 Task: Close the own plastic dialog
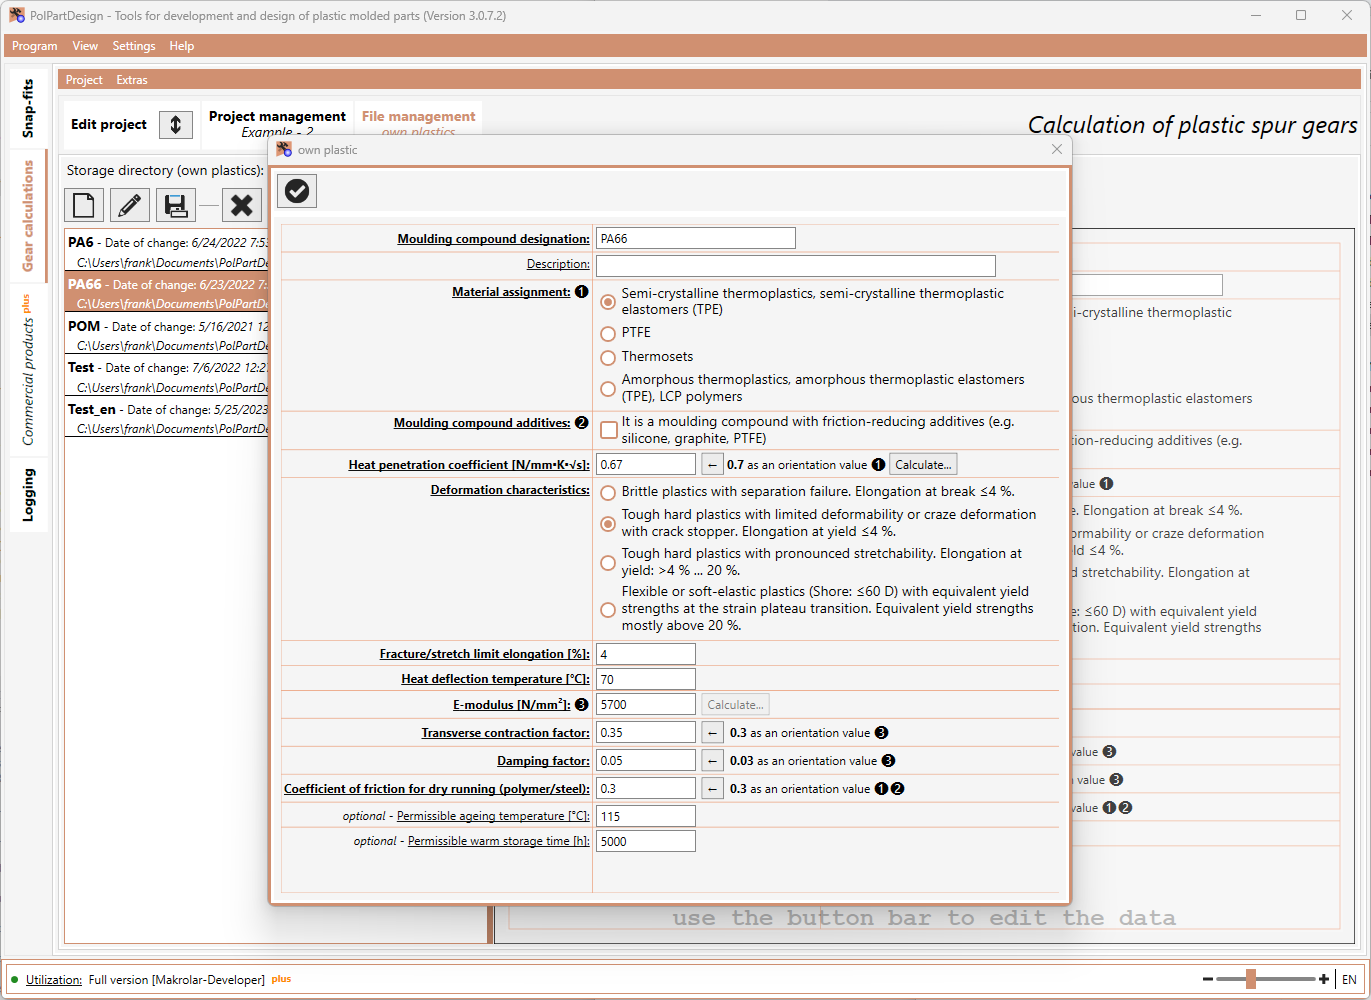click(x=1057, y=149)
